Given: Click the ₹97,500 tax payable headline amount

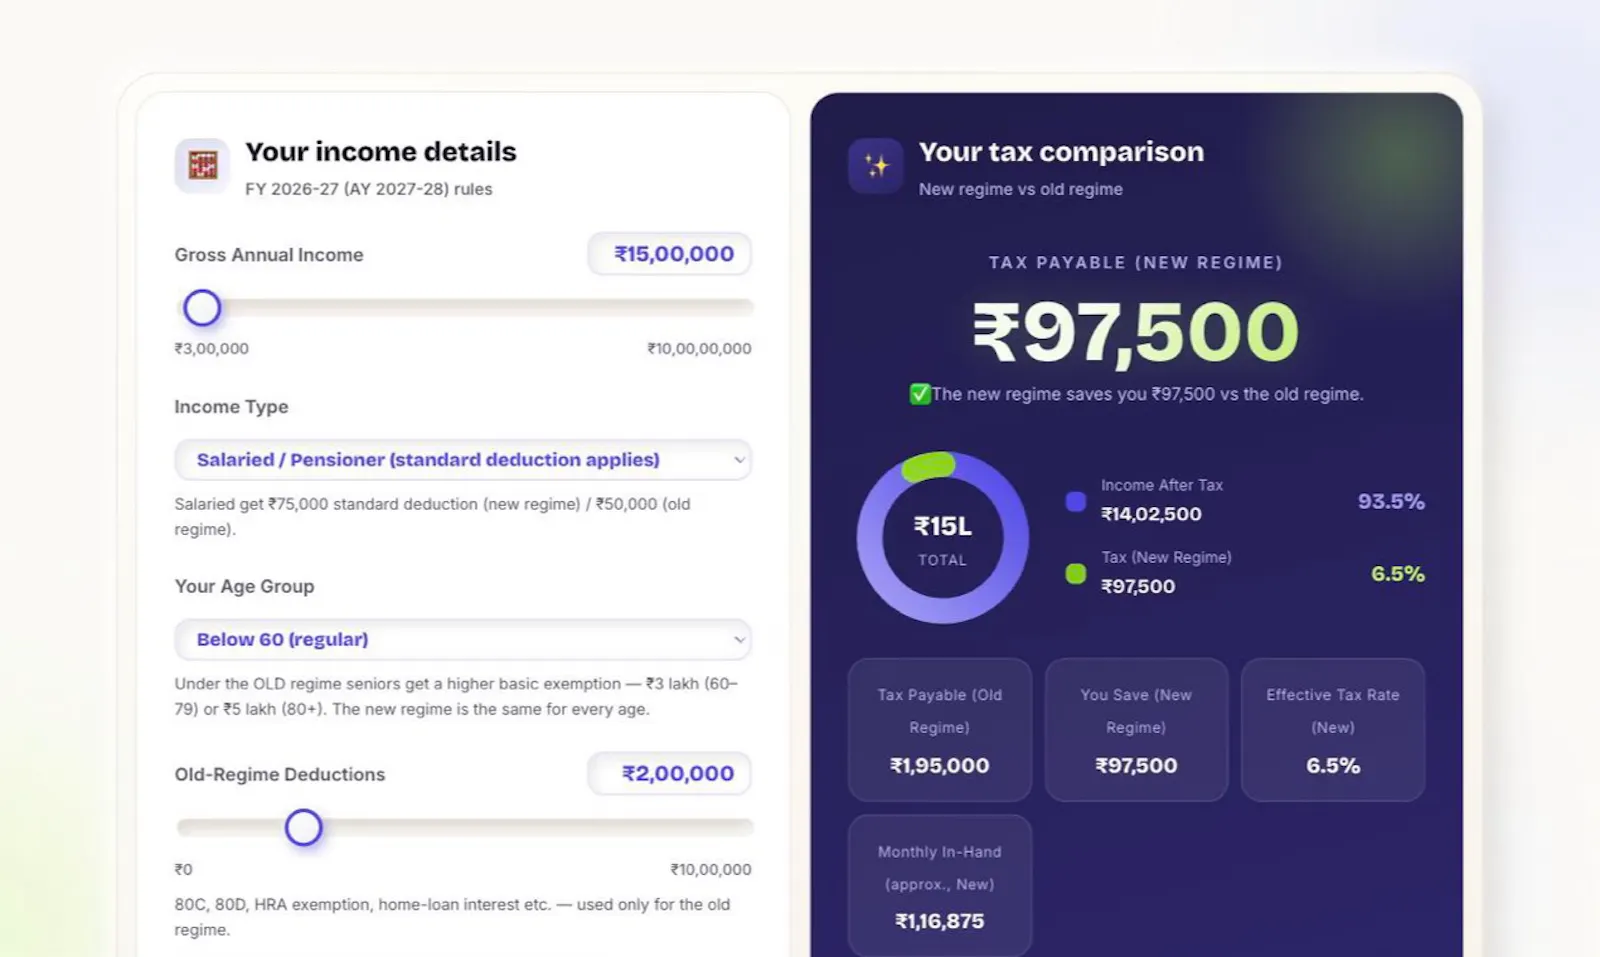Looking at the screenshot, I should 1135,332.
